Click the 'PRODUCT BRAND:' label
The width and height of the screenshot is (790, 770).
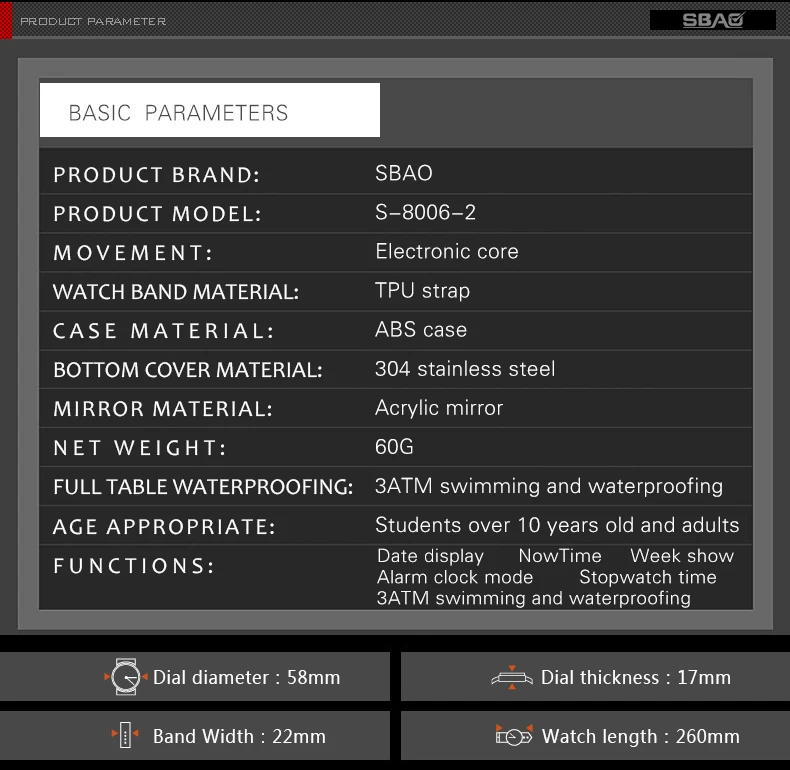click(157, 175)
